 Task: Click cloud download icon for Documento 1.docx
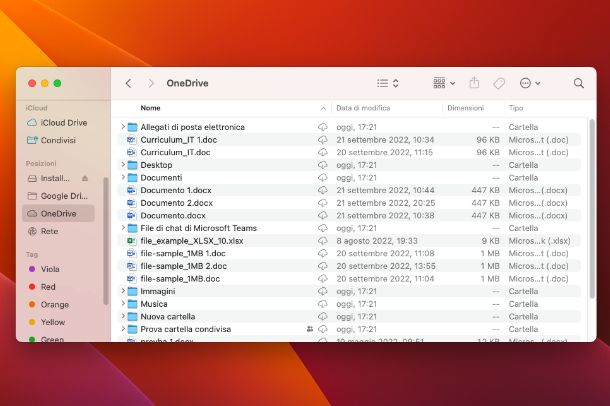click(323, 190)
